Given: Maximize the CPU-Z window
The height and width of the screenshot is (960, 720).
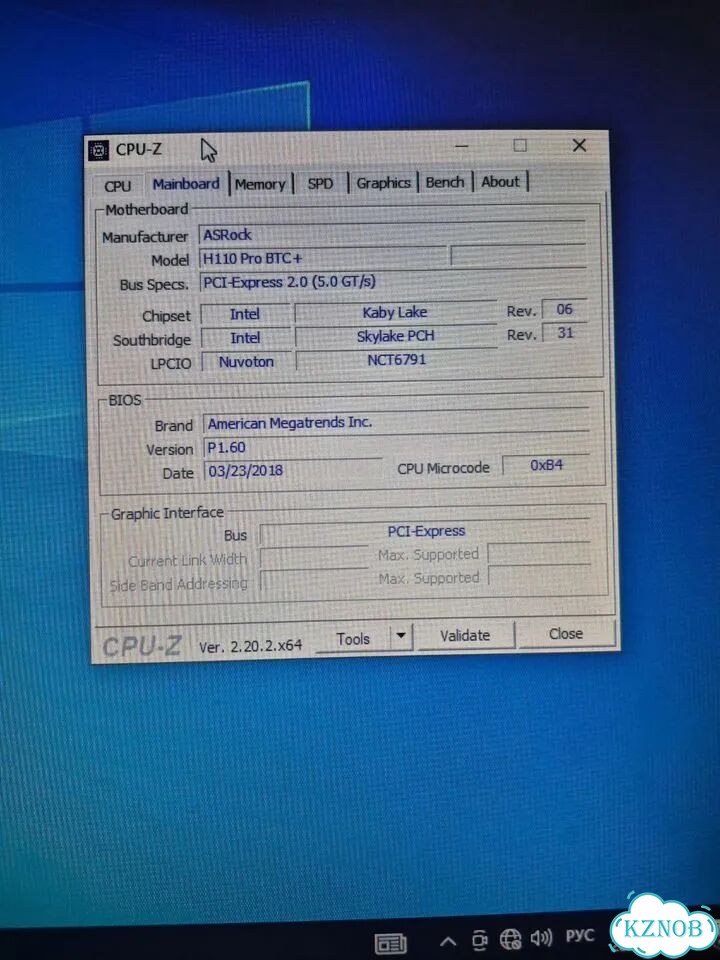Looking at the screenshot, I should tap(520, 146).
